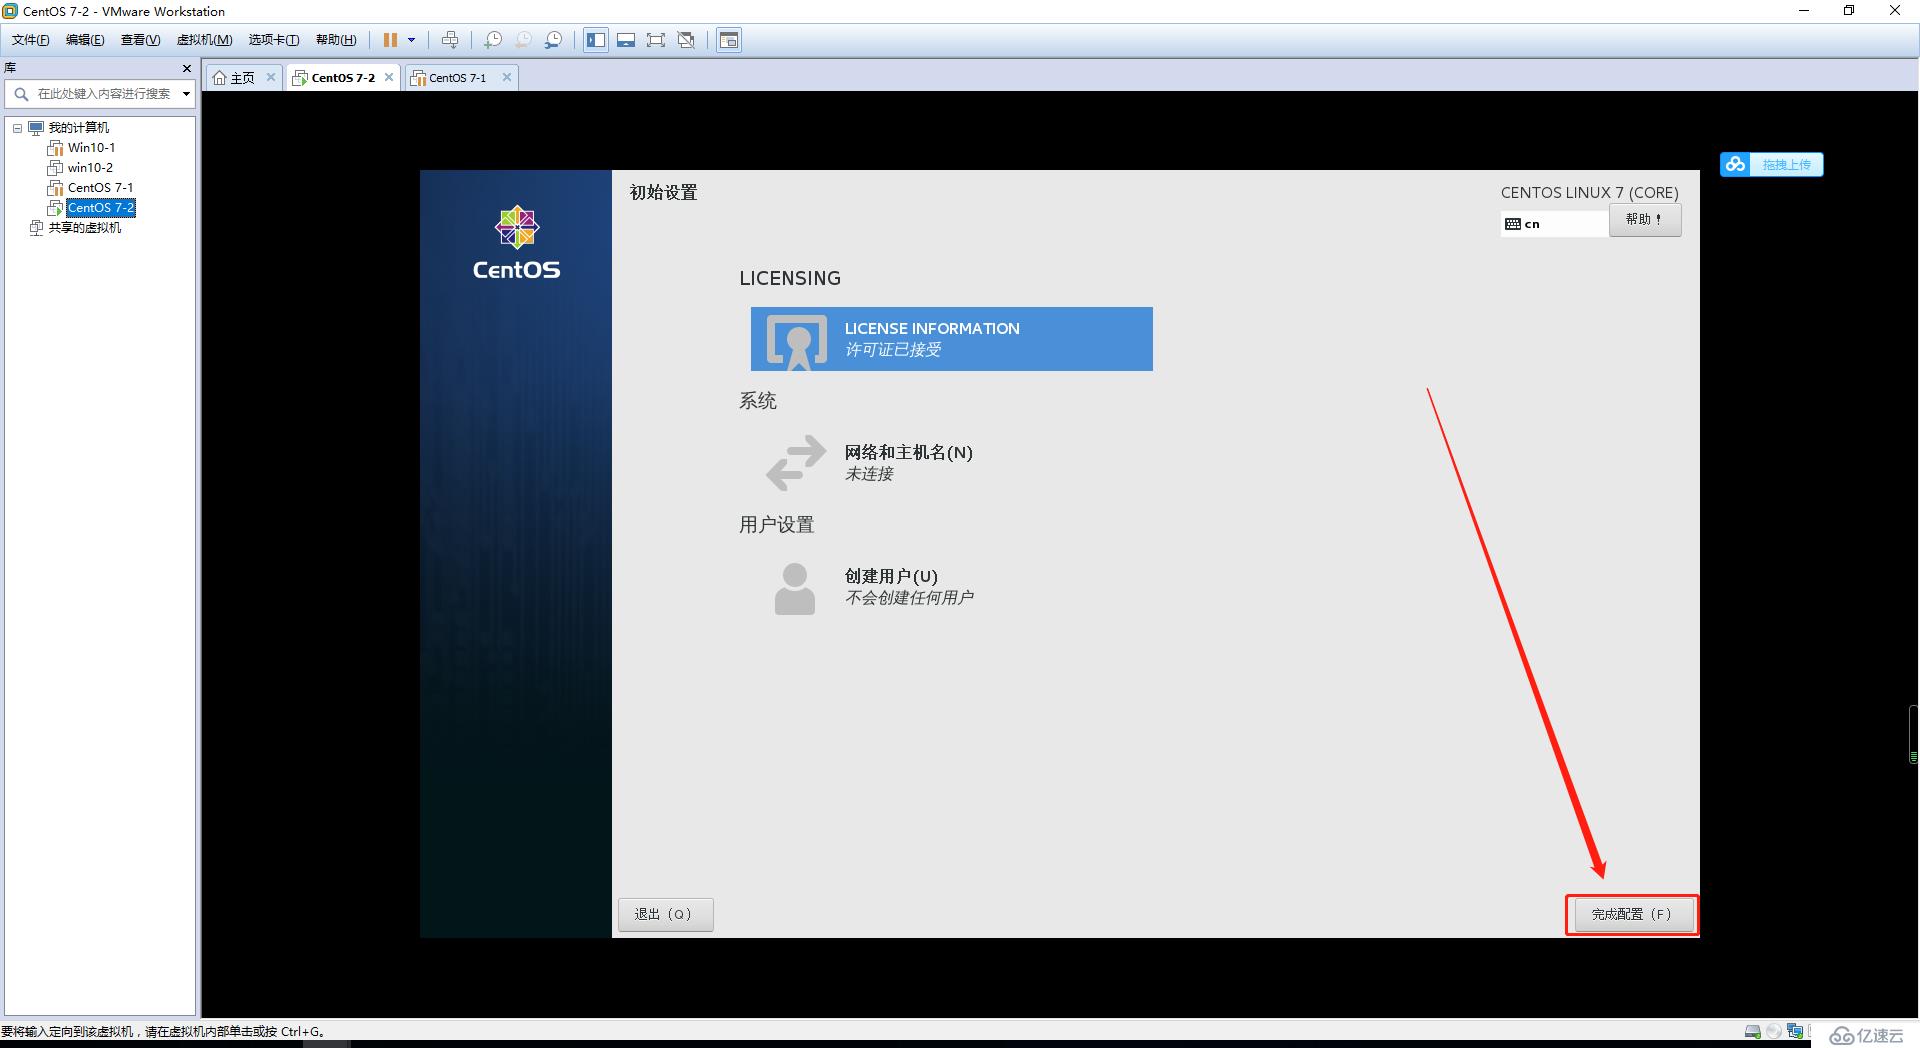Select CentOS 7-1 in the library tree
The image size is (1920, 1048).
(x=100, y=188)
